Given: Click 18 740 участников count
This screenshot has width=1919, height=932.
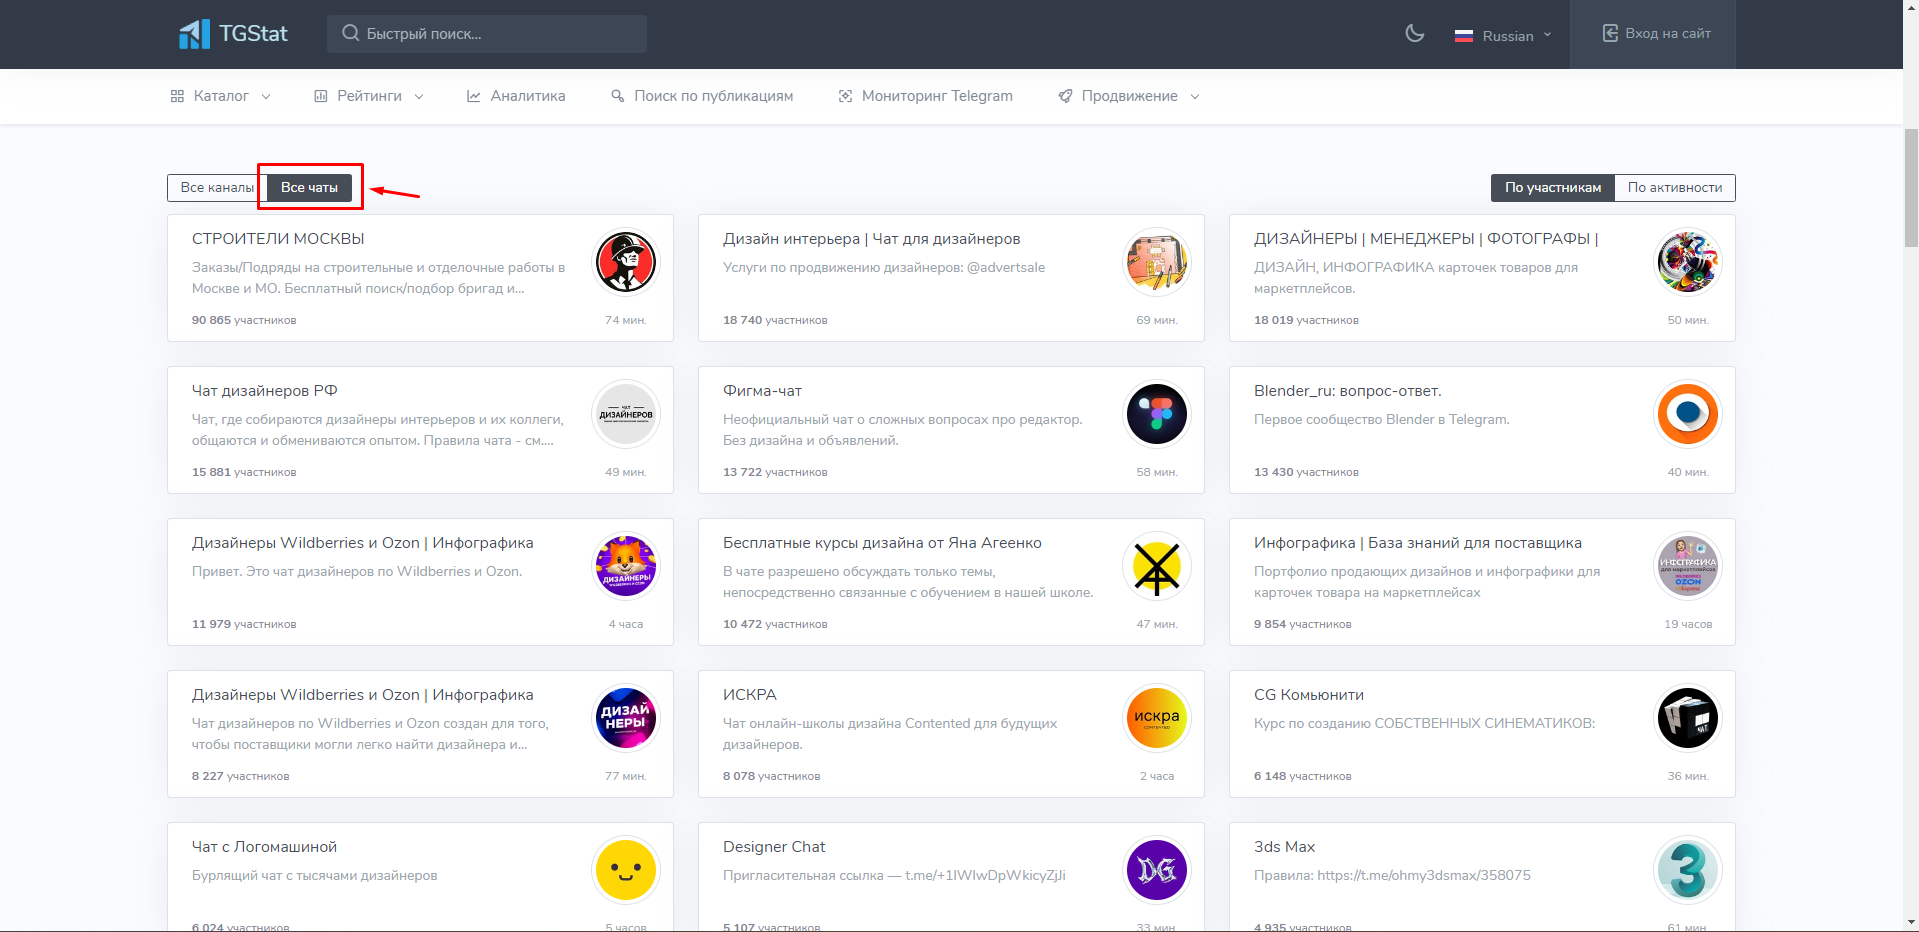Looking at the screenshot, I should (x=775, y=320).
